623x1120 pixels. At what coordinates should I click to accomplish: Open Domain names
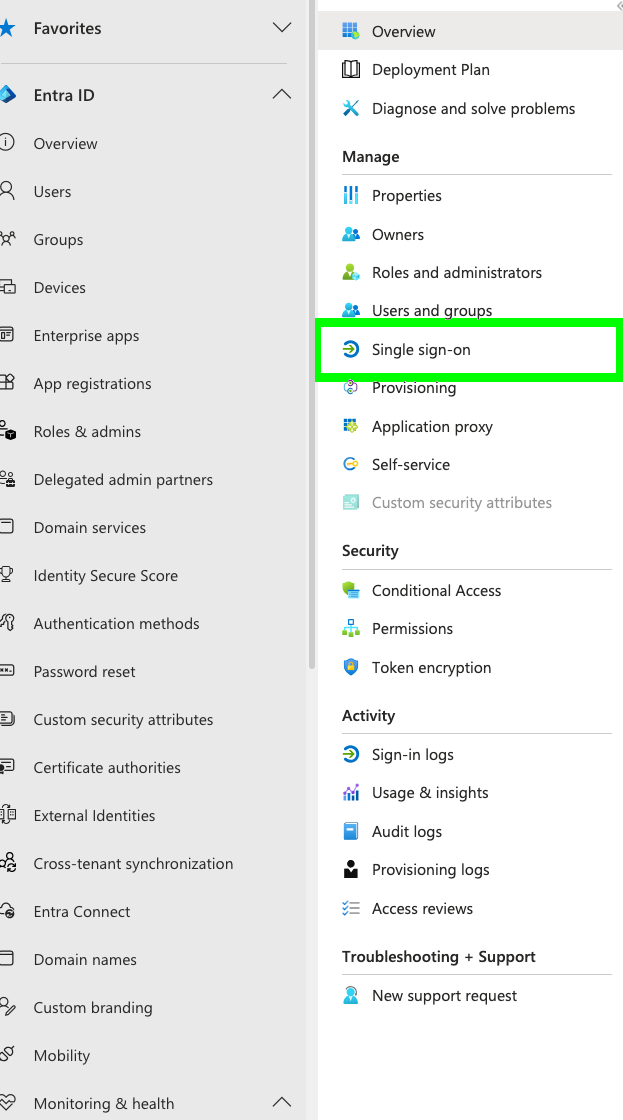coord(85,959)
